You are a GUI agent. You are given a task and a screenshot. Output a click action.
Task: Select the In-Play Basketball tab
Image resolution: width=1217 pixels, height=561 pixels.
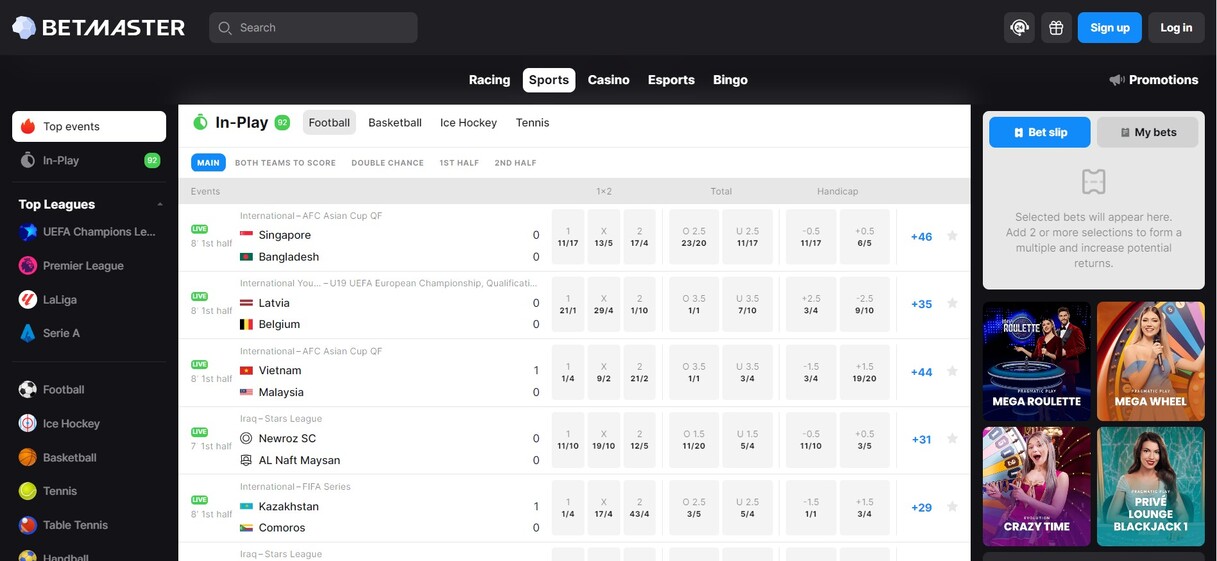(x=395, y=123)
